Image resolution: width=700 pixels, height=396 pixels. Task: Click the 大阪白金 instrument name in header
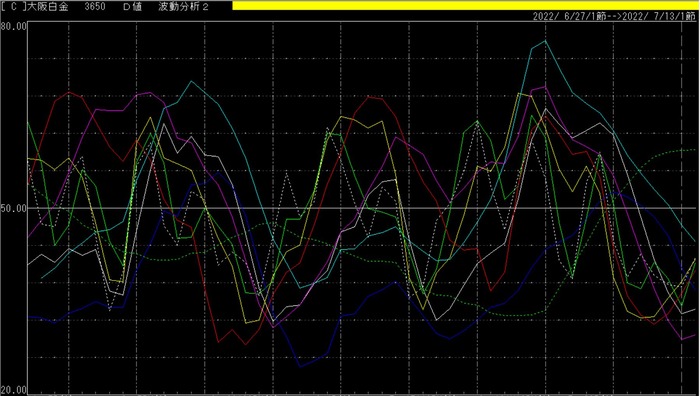click(48, 6)
